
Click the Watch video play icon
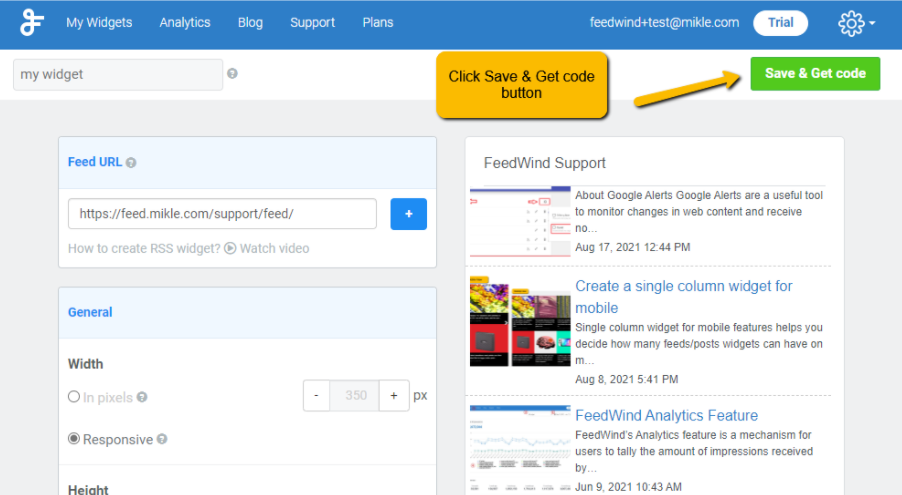(x=230, y=248)
